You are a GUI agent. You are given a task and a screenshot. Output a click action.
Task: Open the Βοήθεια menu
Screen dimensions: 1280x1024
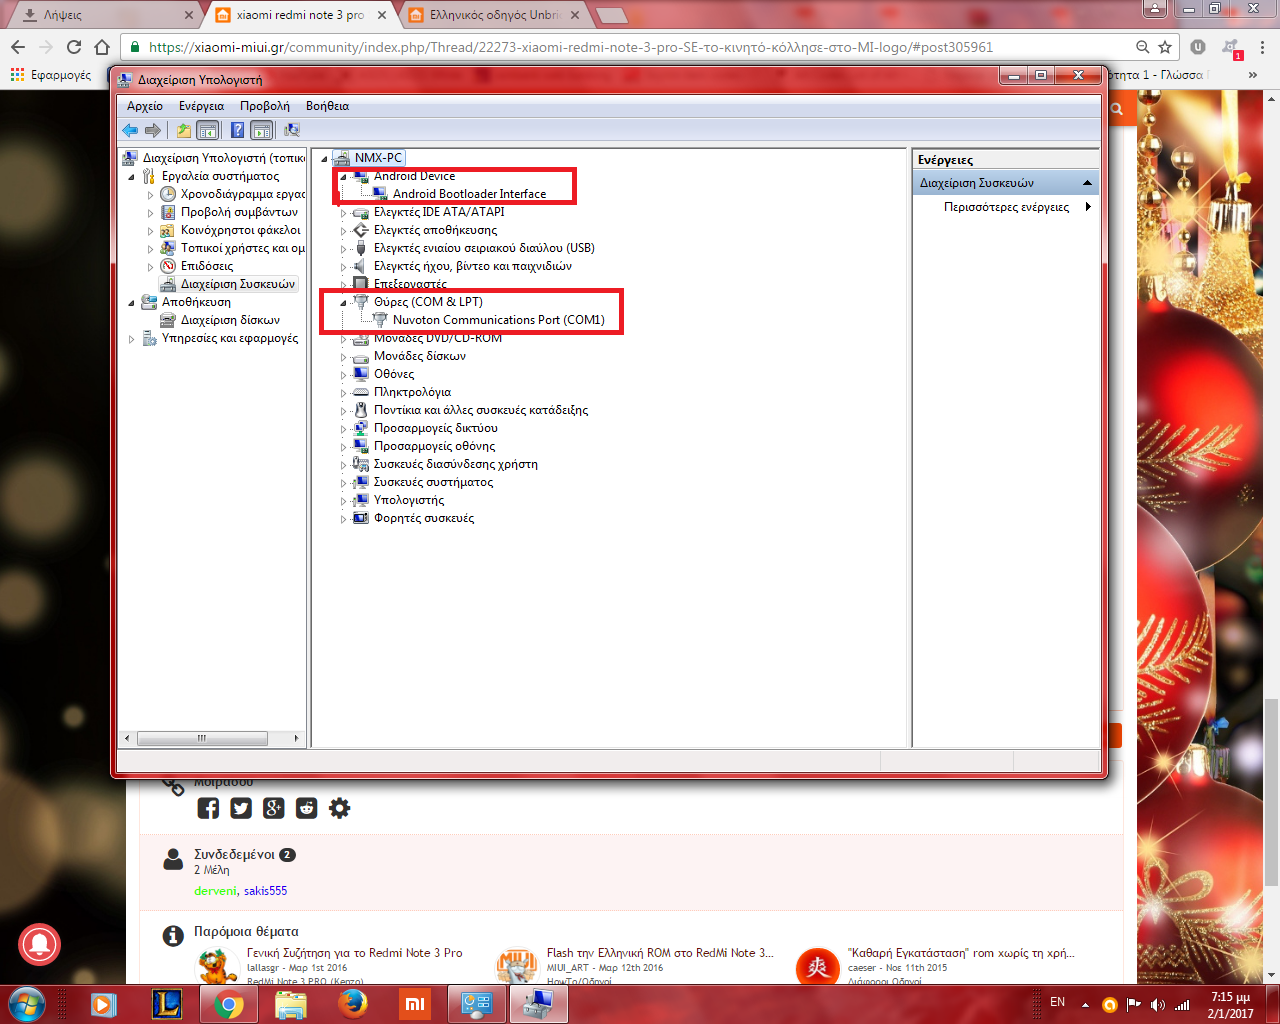[327, 106]
